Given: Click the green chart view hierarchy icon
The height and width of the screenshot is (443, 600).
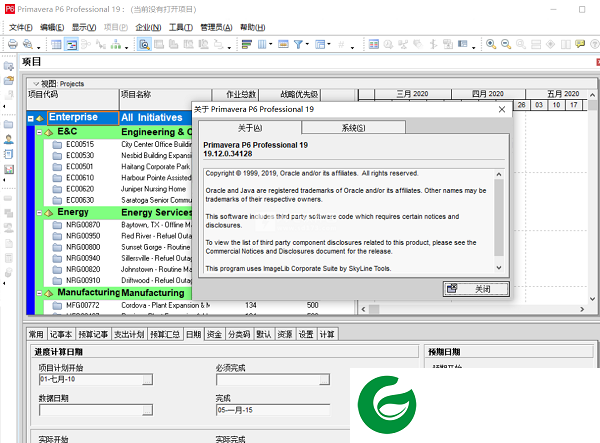Looking at the screenshot, I should (x=116, y=44).
